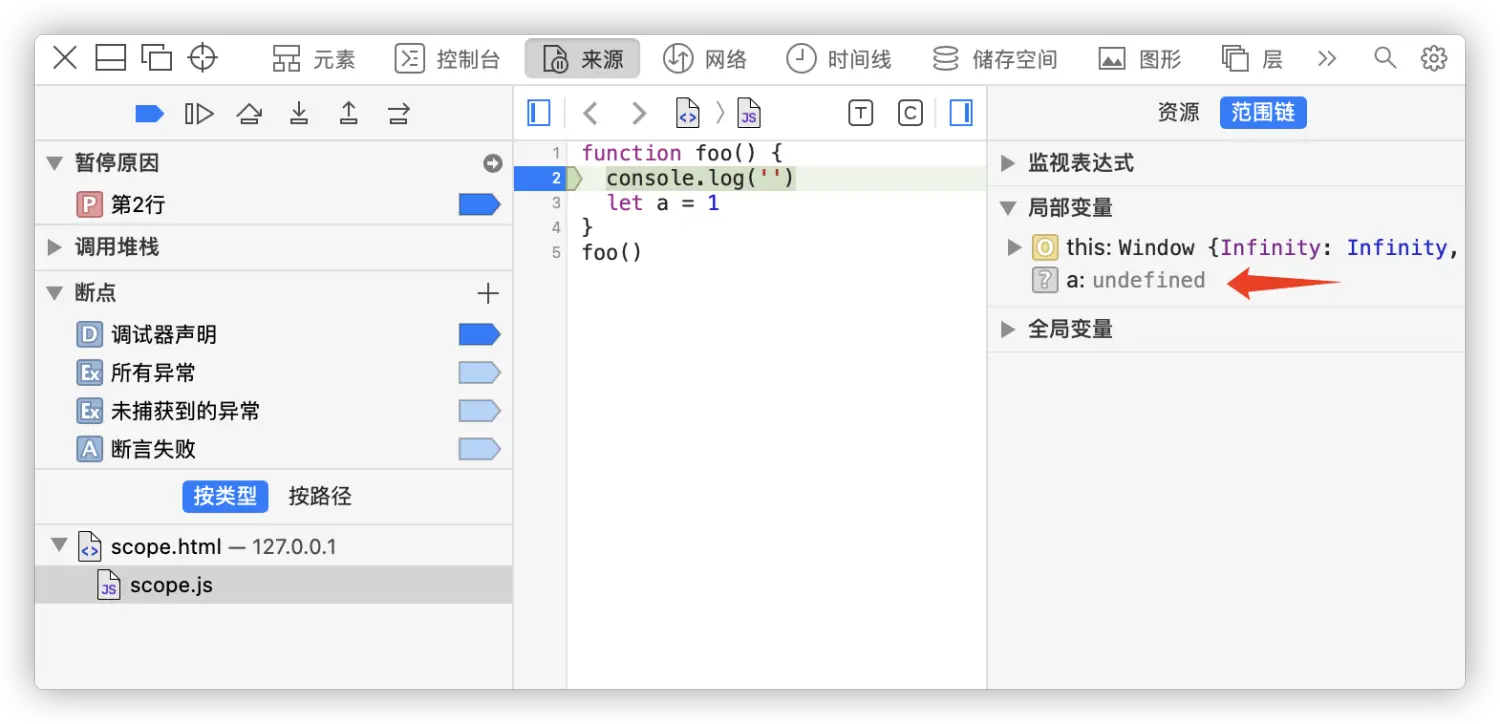Collapse the scope.html tree node
This screenshot has width=1500, height=724.
(x=60, y=546)
